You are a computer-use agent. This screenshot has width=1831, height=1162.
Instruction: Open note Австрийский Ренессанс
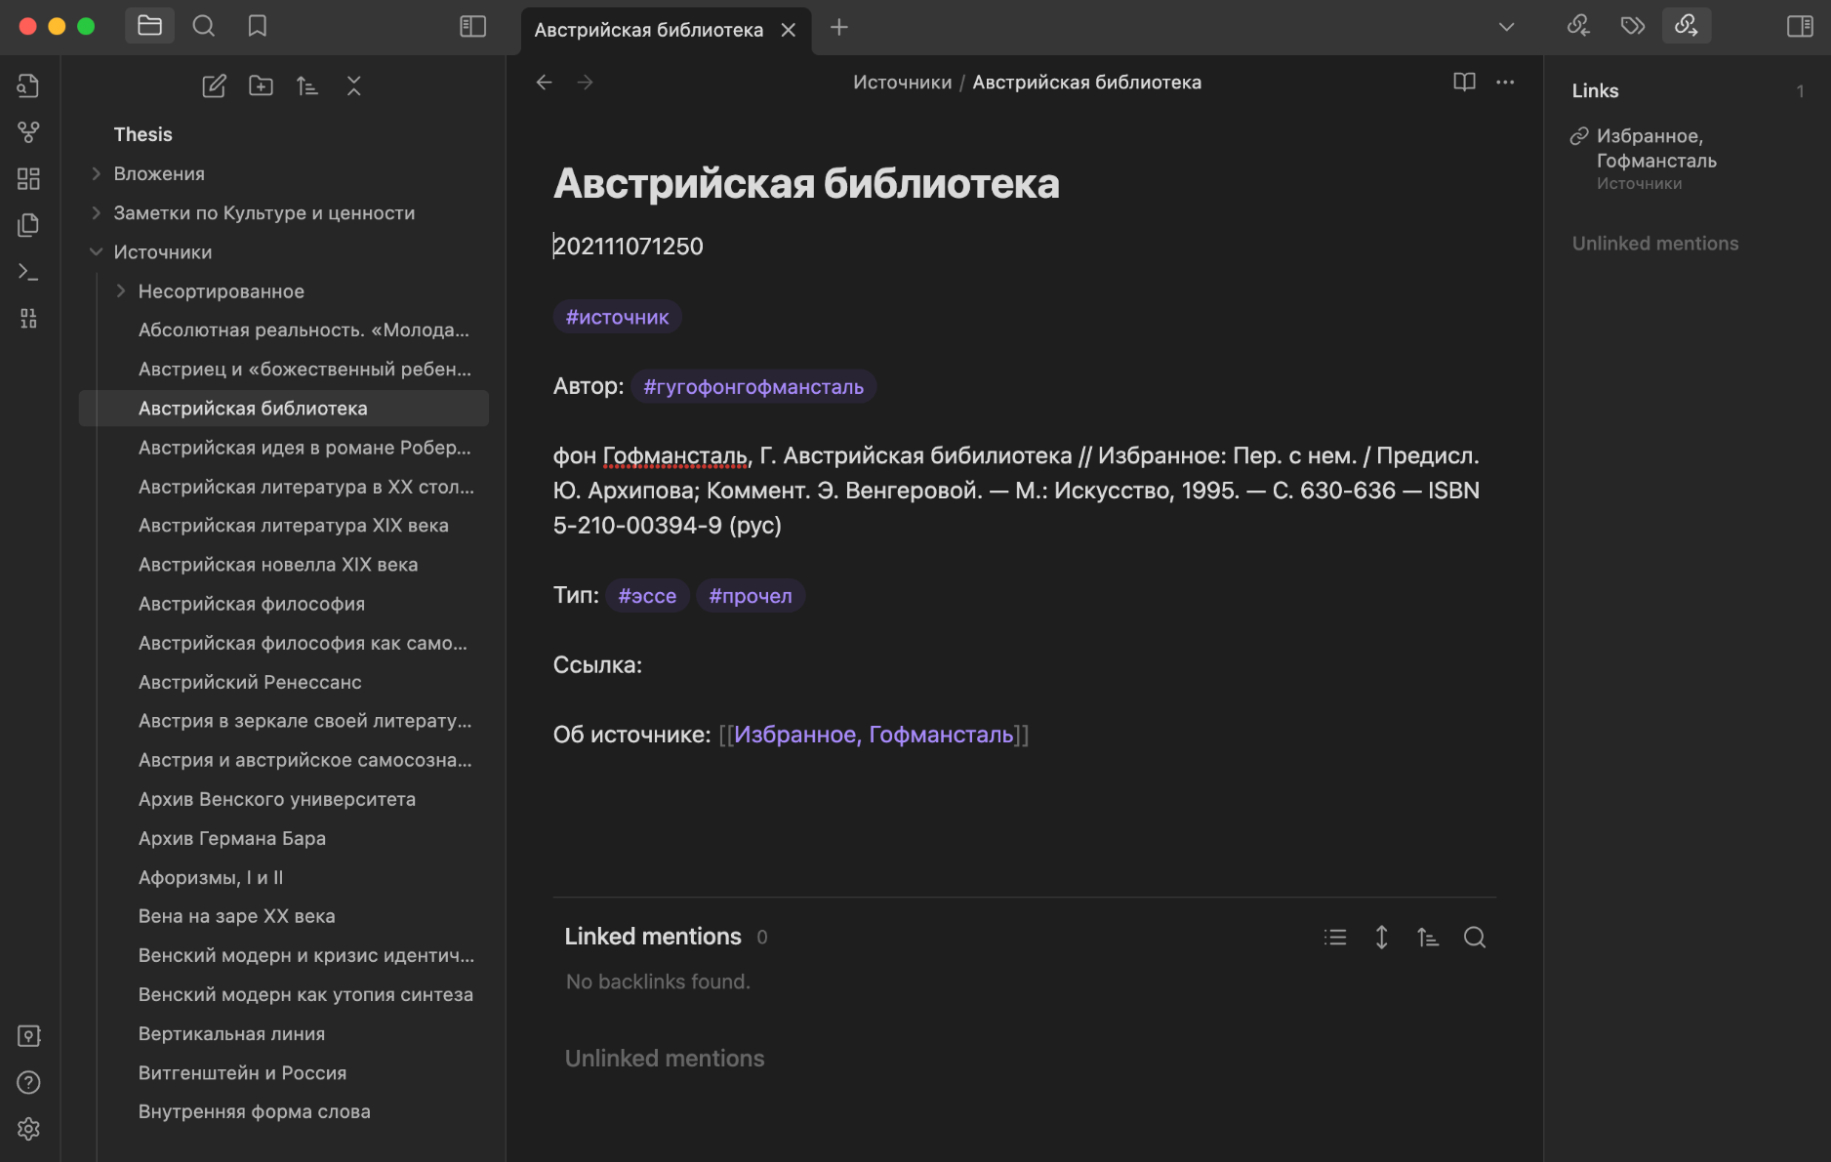click(250, 682)
